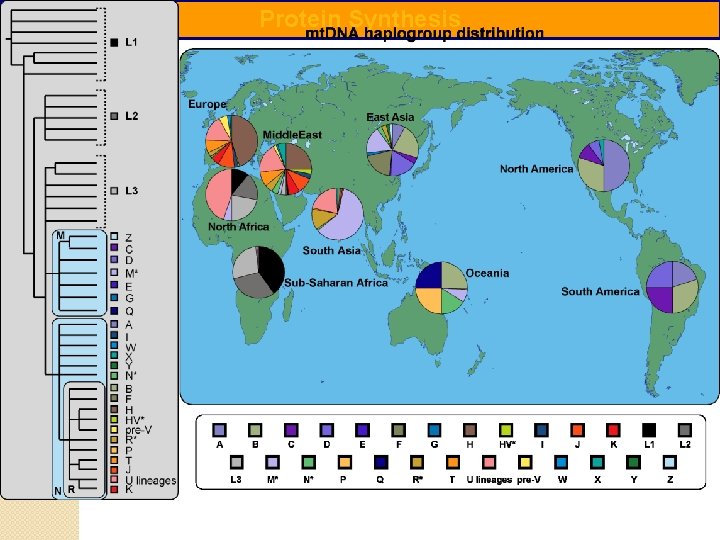Click the 'M' clade label in the tree
This screenshot has width=720, height=540.
pyautogui.click(x=61, y=236)
